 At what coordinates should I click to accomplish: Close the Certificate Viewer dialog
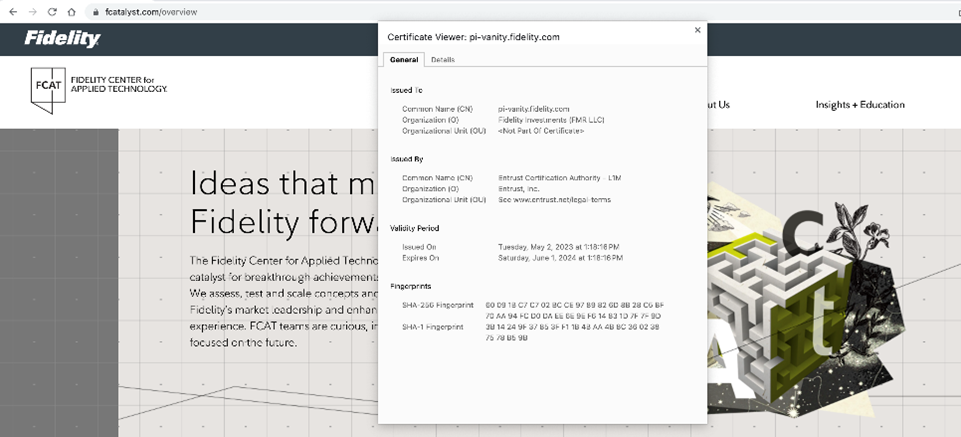[697, 30]
